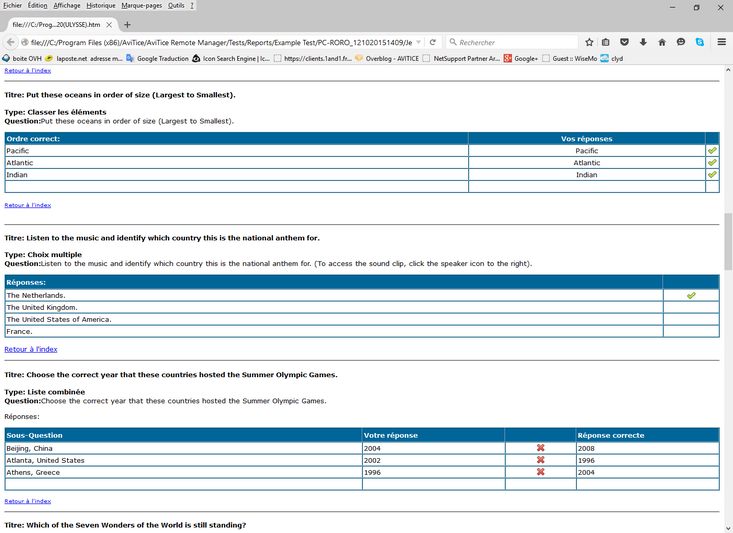Open laposte.net bookmark

coord(84,58)
